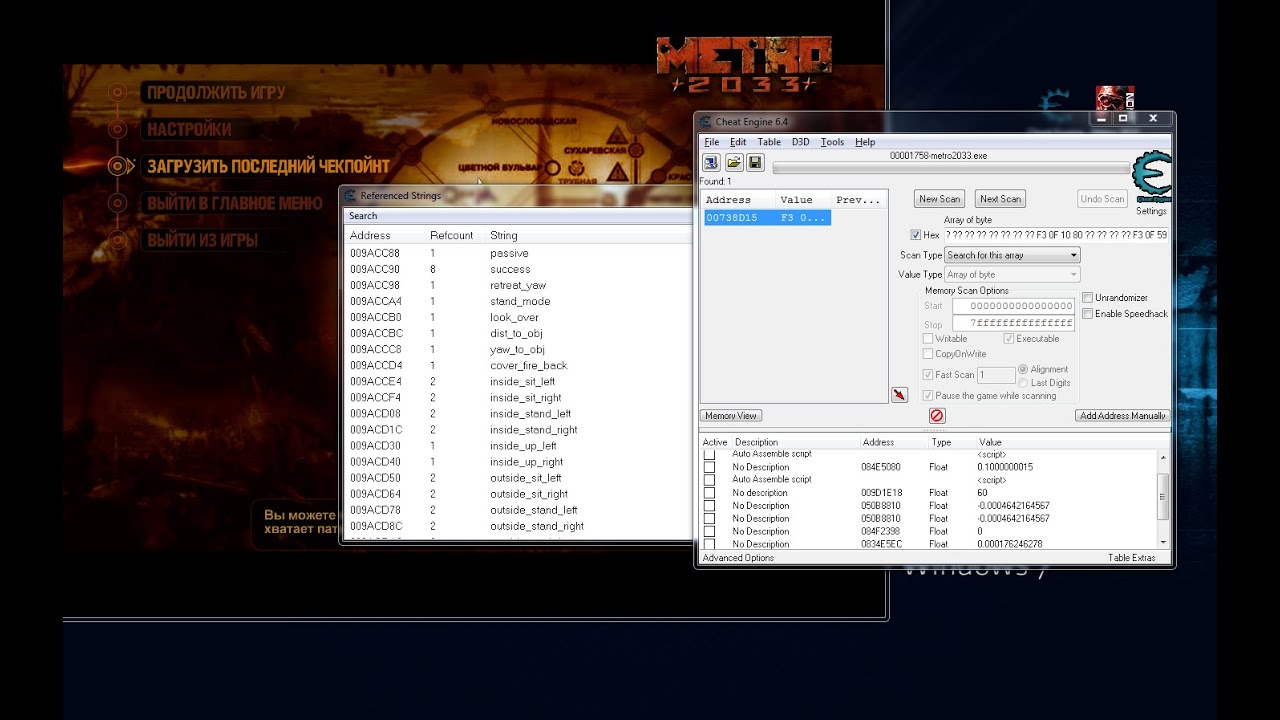Select the 'outside_stand_right' string row

pos(518,526)
